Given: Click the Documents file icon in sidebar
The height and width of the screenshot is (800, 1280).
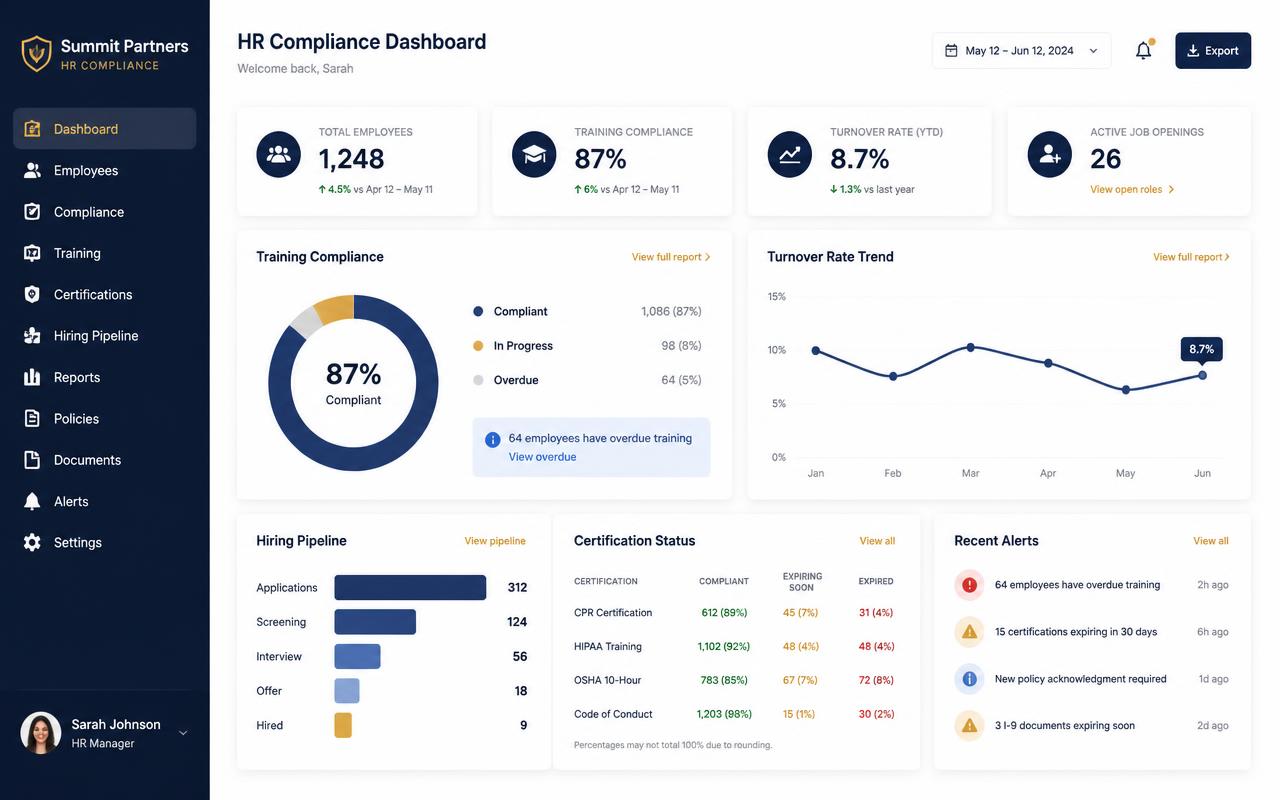Looking at the screenshot, I should (32, 460).
